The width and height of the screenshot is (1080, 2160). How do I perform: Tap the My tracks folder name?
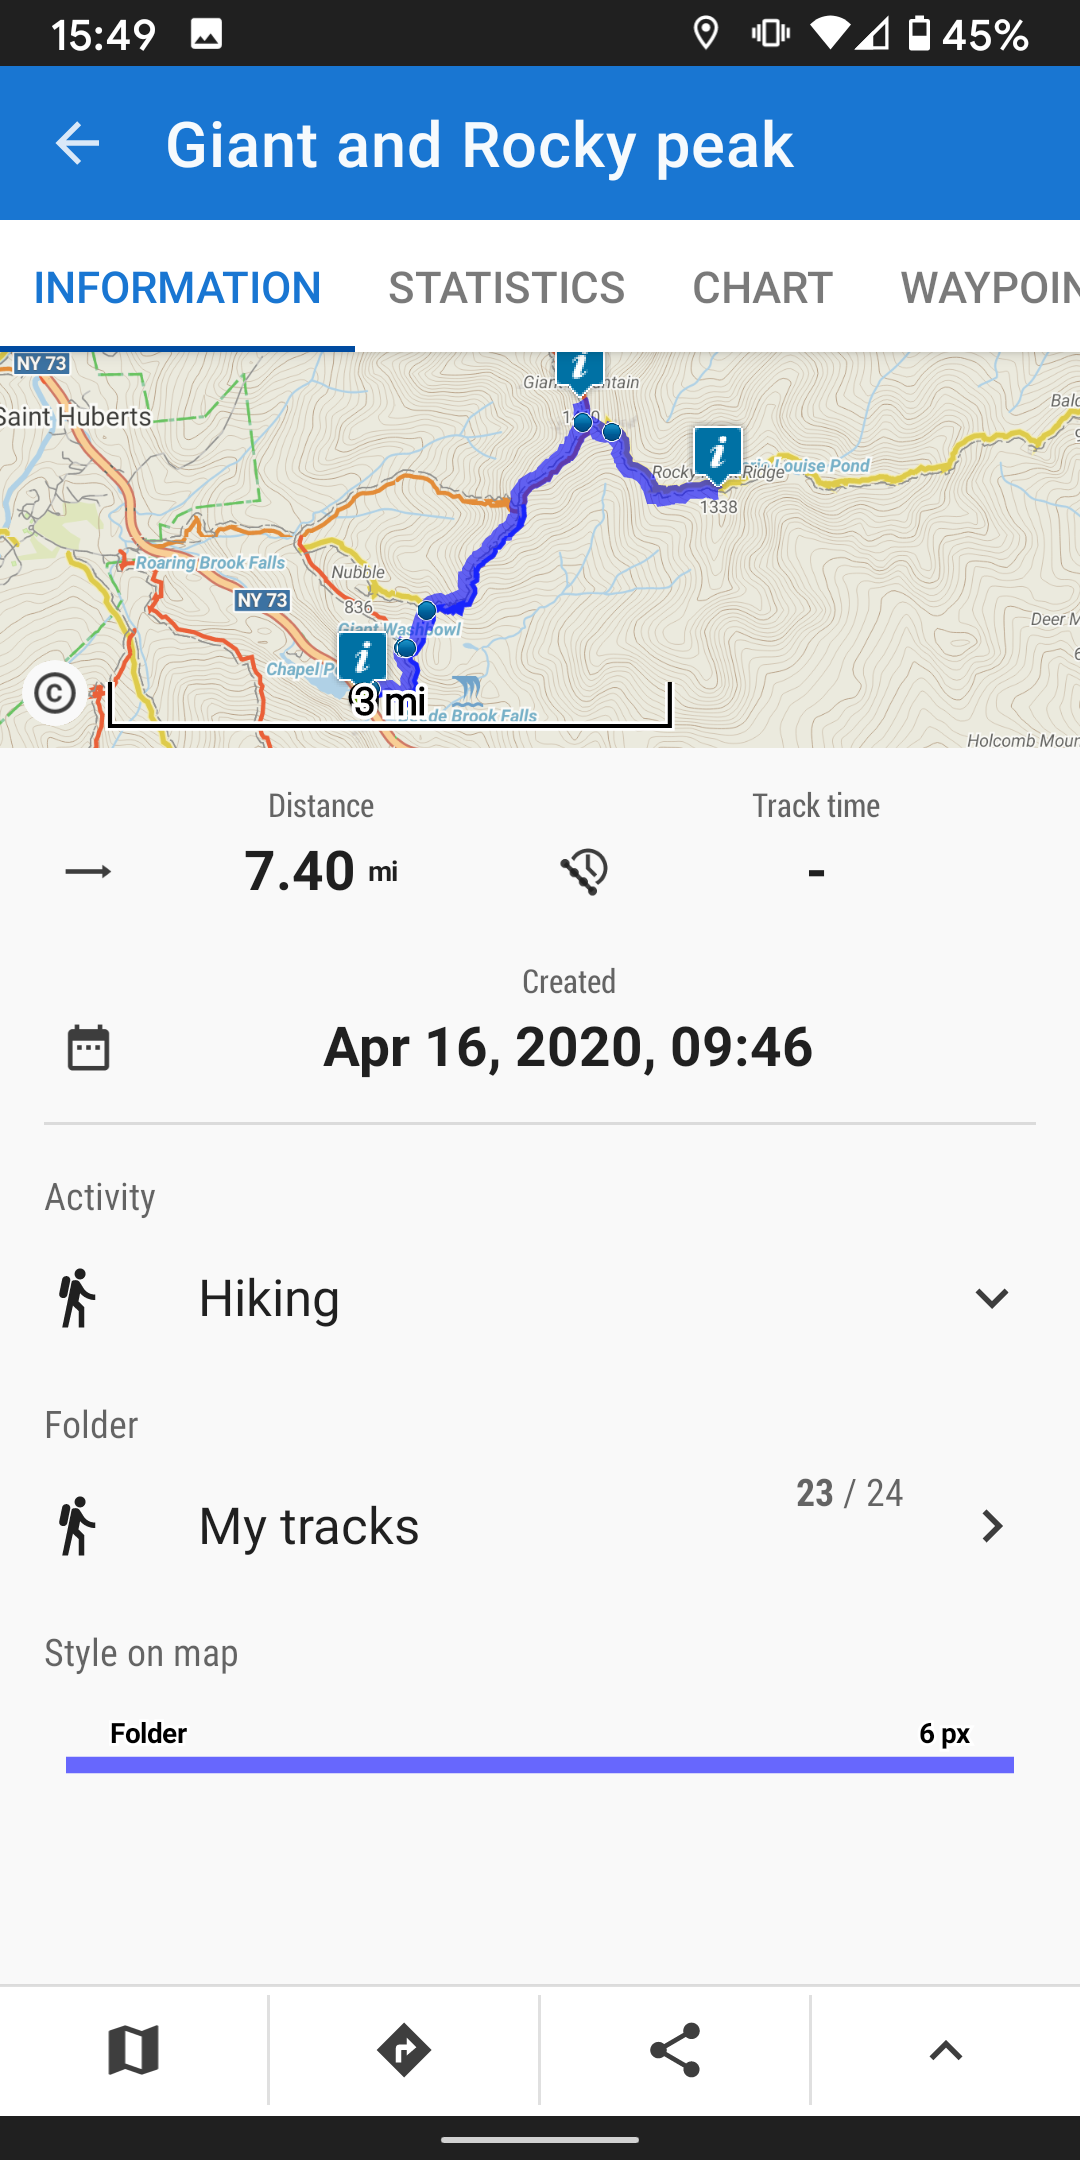[x=309, y=1526]
